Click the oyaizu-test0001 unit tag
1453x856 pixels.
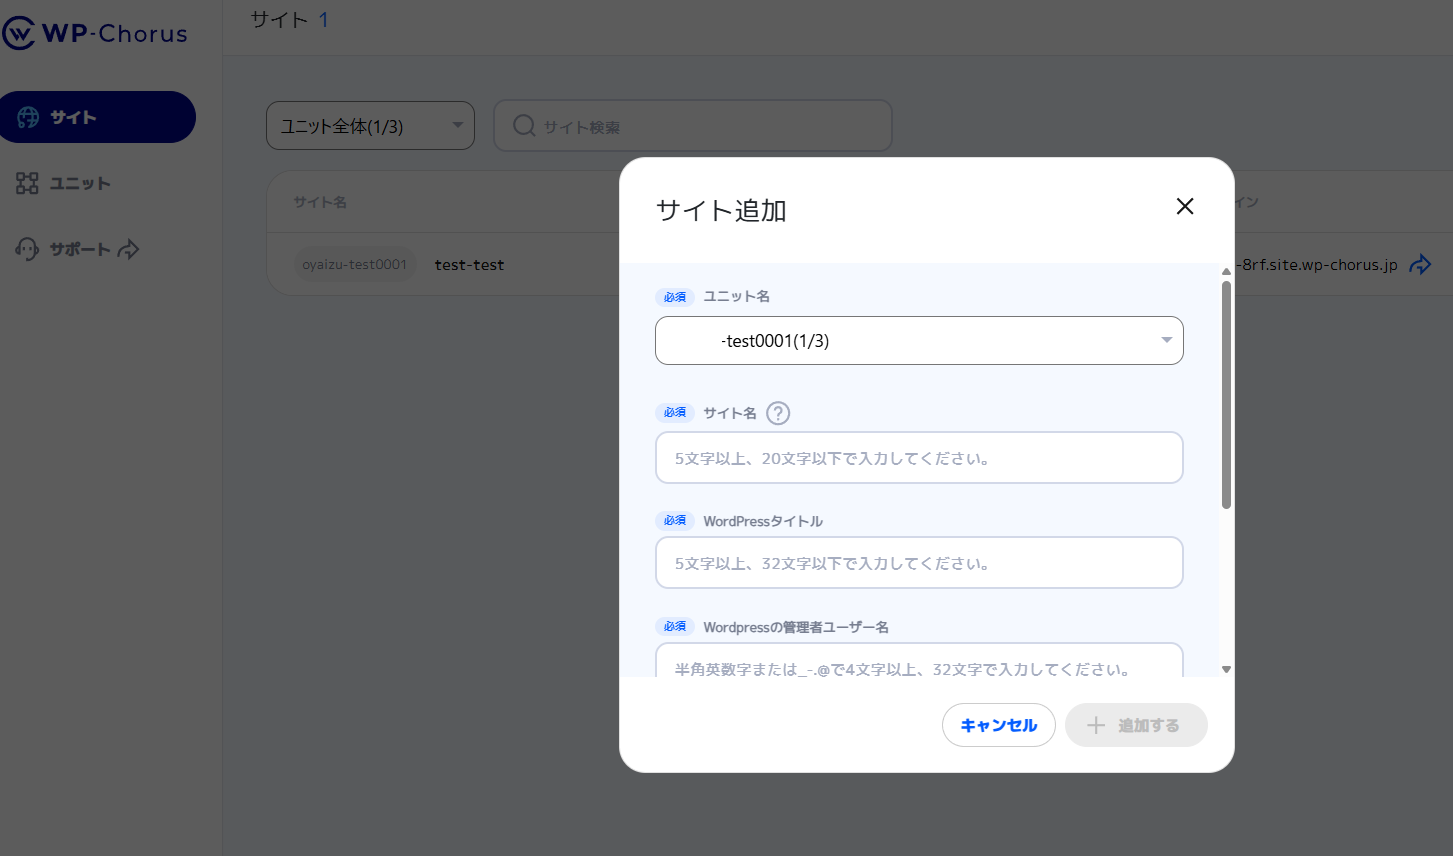[354, 264]
